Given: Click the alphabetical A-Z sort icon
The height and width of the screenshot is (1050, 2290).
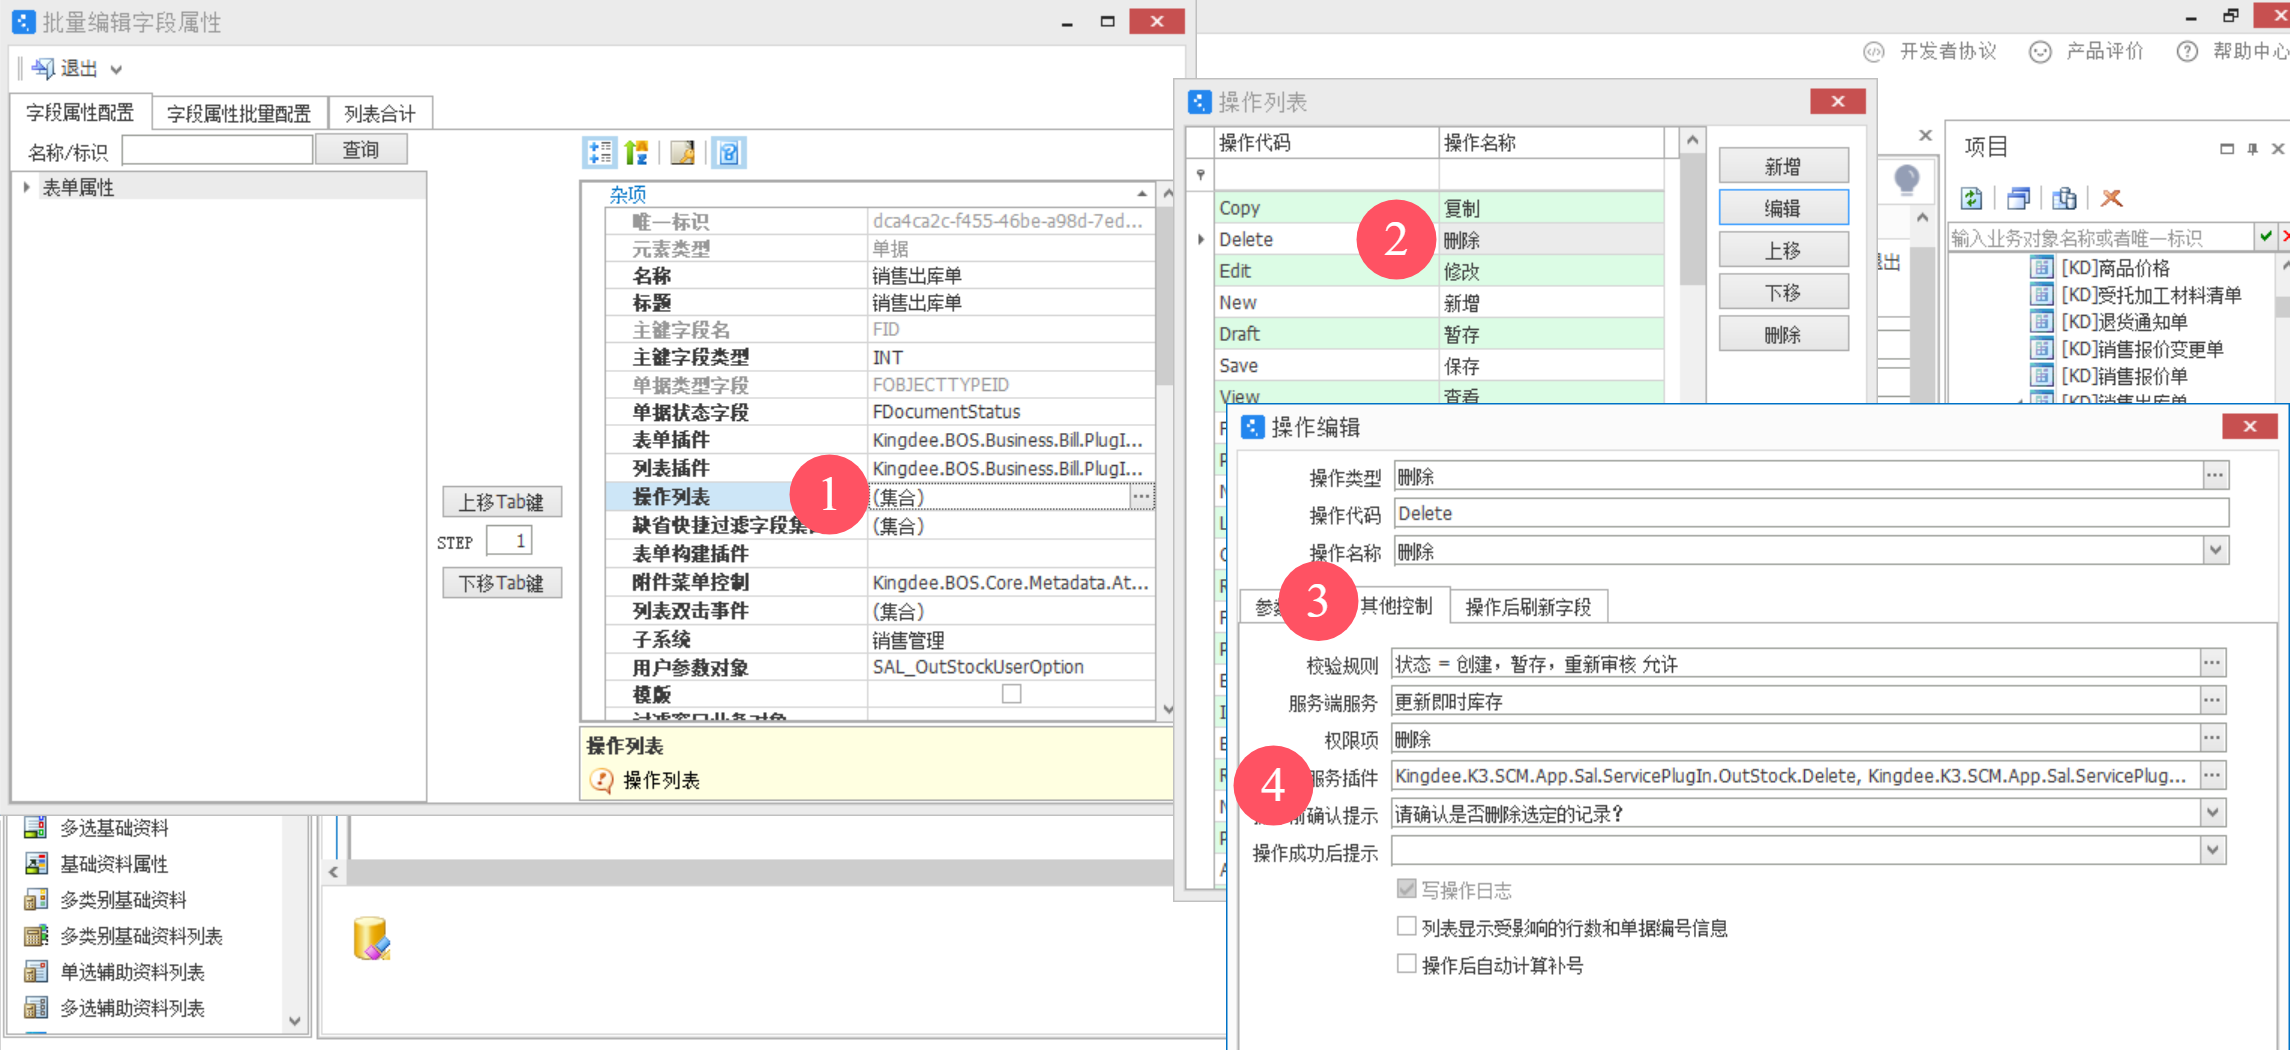Looking at the screenshot, I should (636, 153).
